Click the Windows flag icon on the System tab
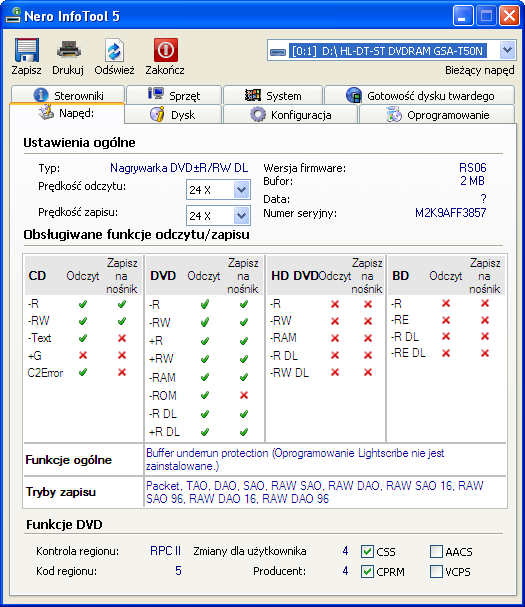 [253, 95]
